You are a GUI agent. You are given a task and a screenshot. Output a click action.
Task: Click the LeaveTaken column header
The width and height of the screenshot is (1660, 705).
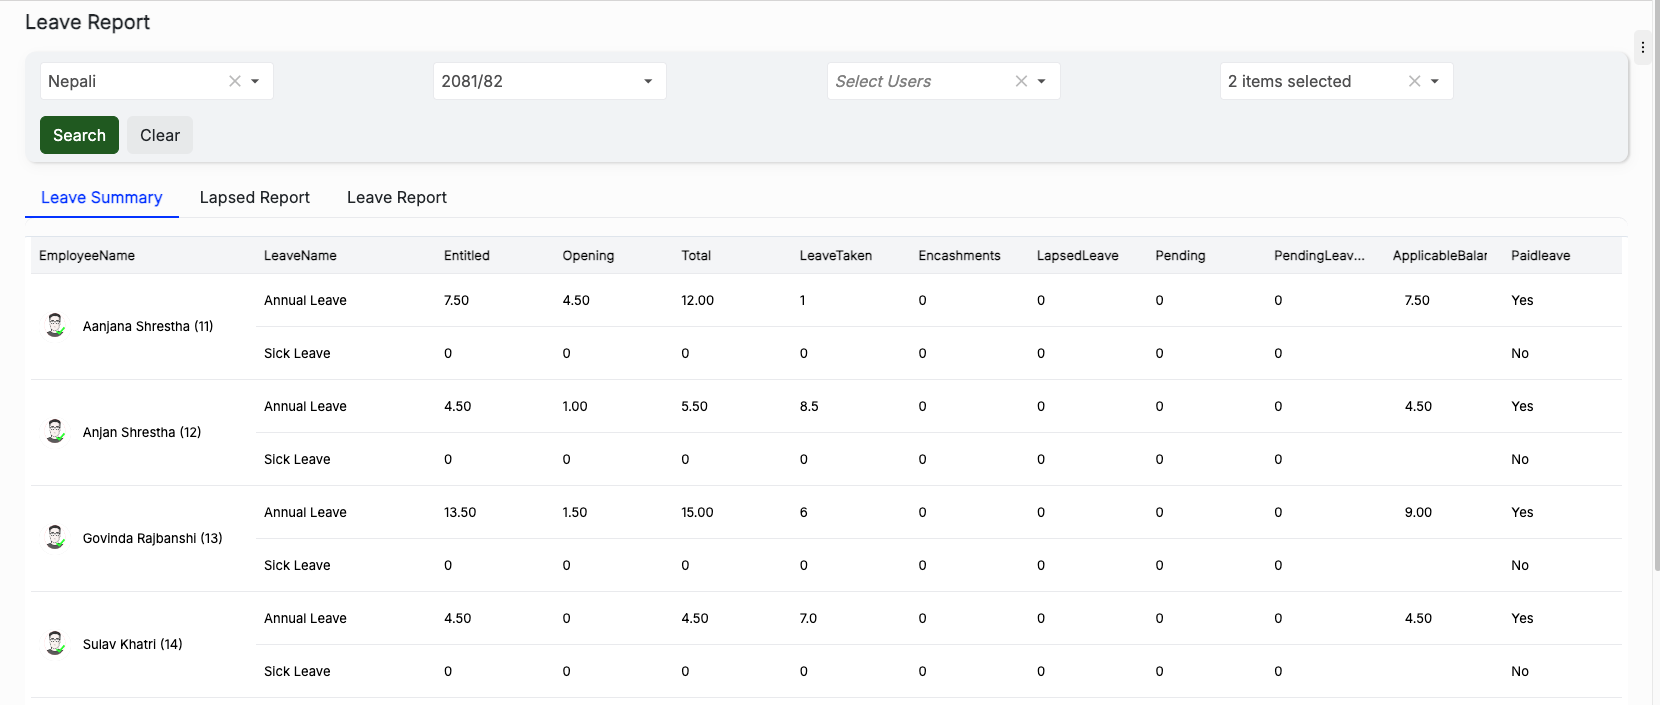(836, 256)
